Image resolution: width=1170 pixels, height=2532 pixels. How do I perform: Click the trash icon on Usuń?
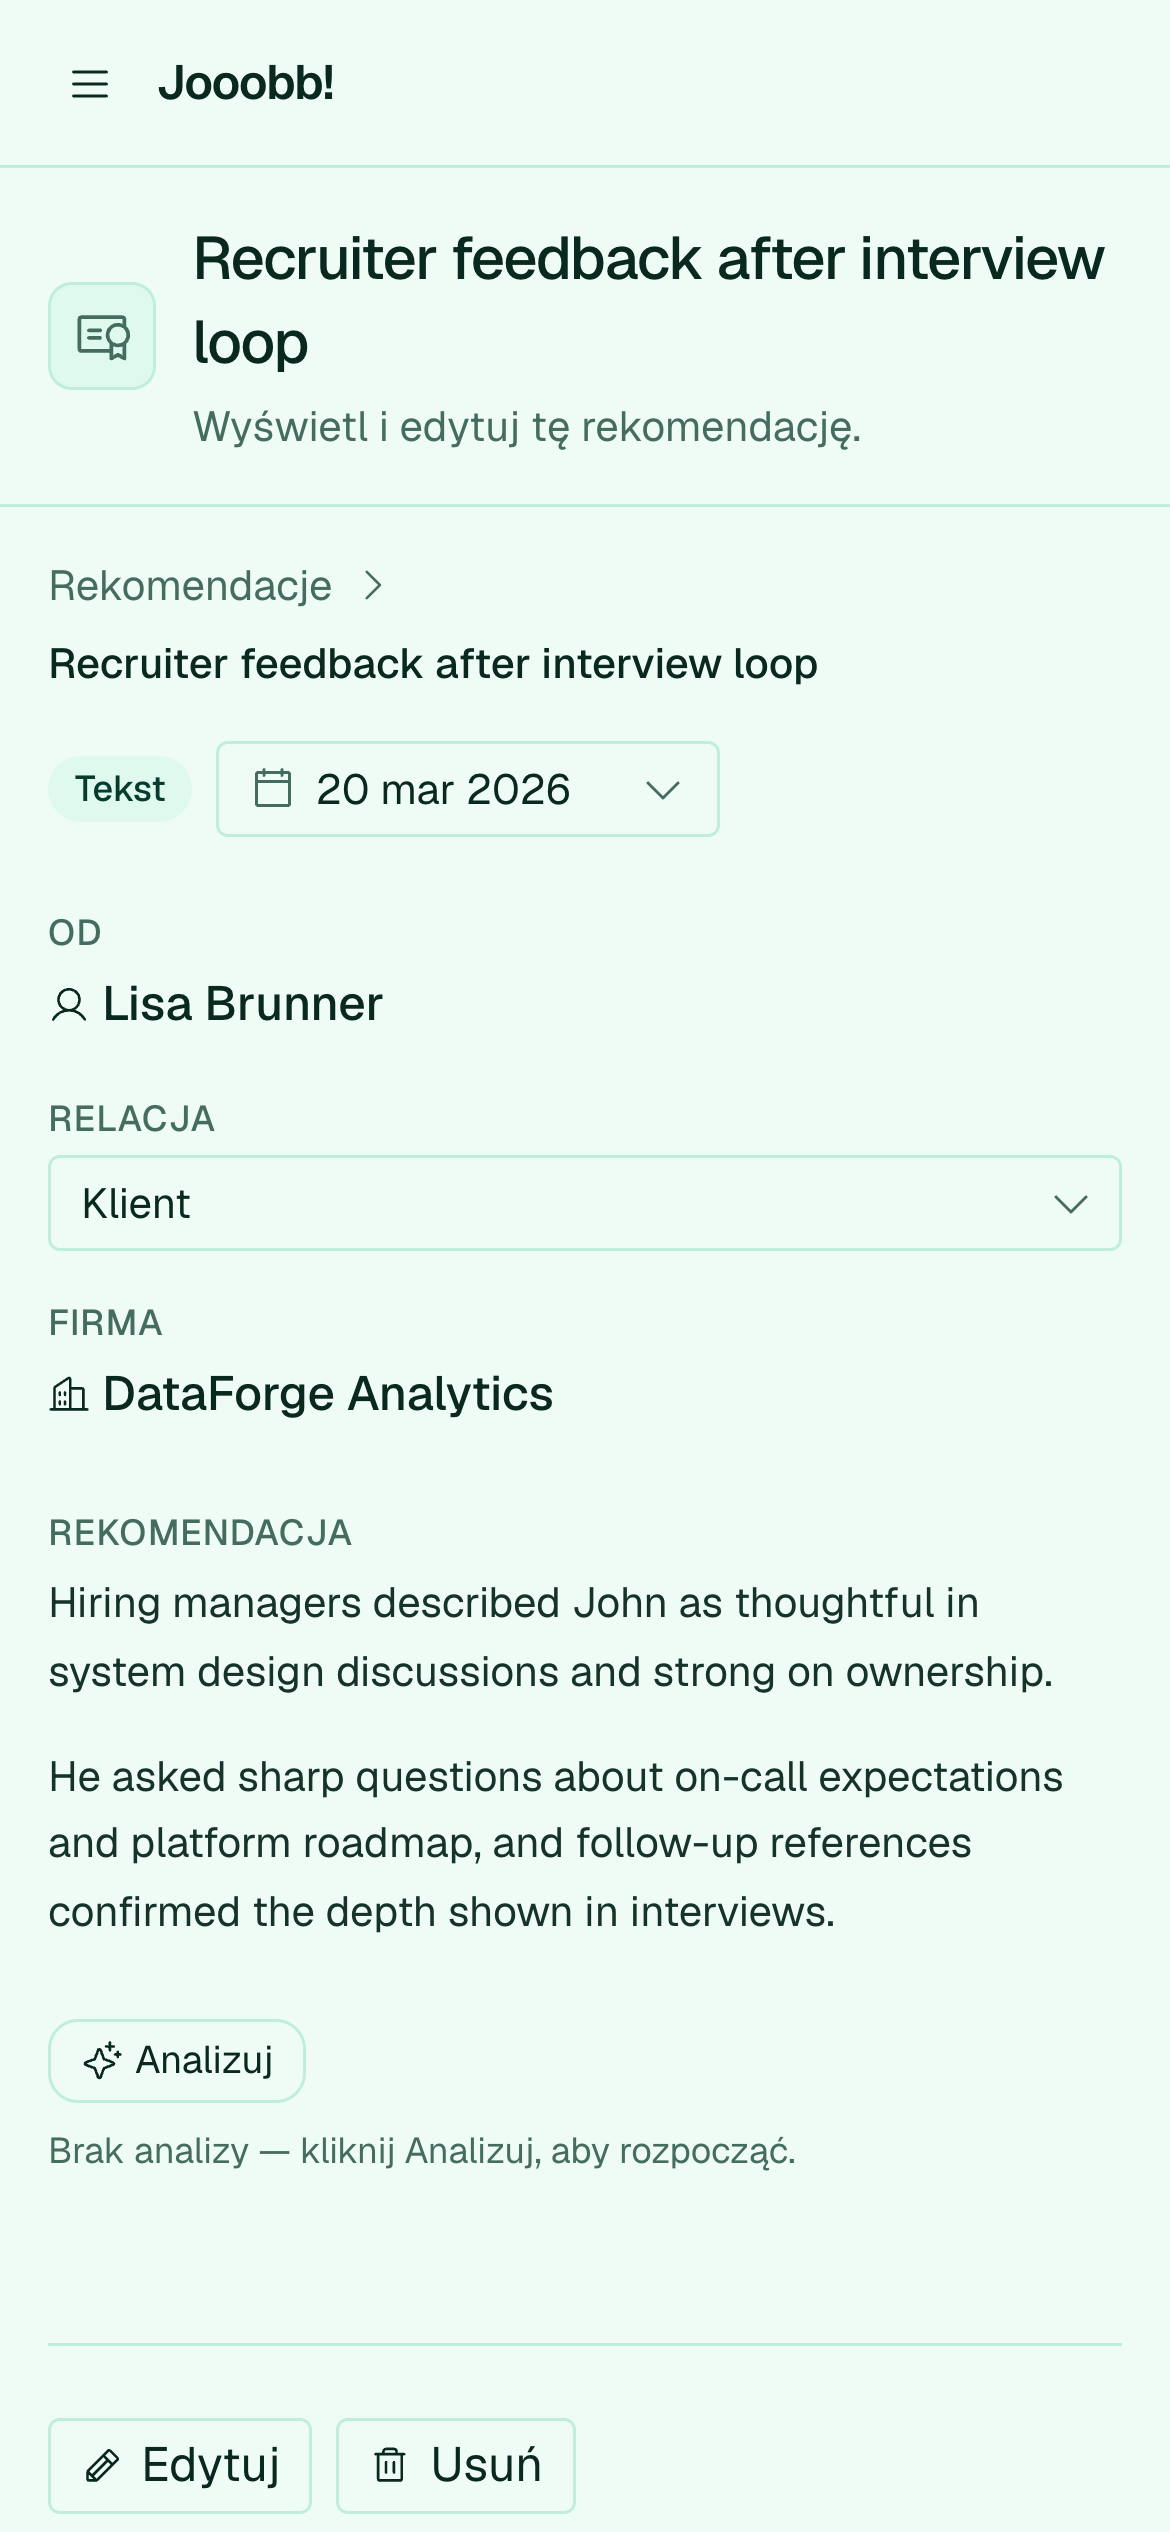390,2466
